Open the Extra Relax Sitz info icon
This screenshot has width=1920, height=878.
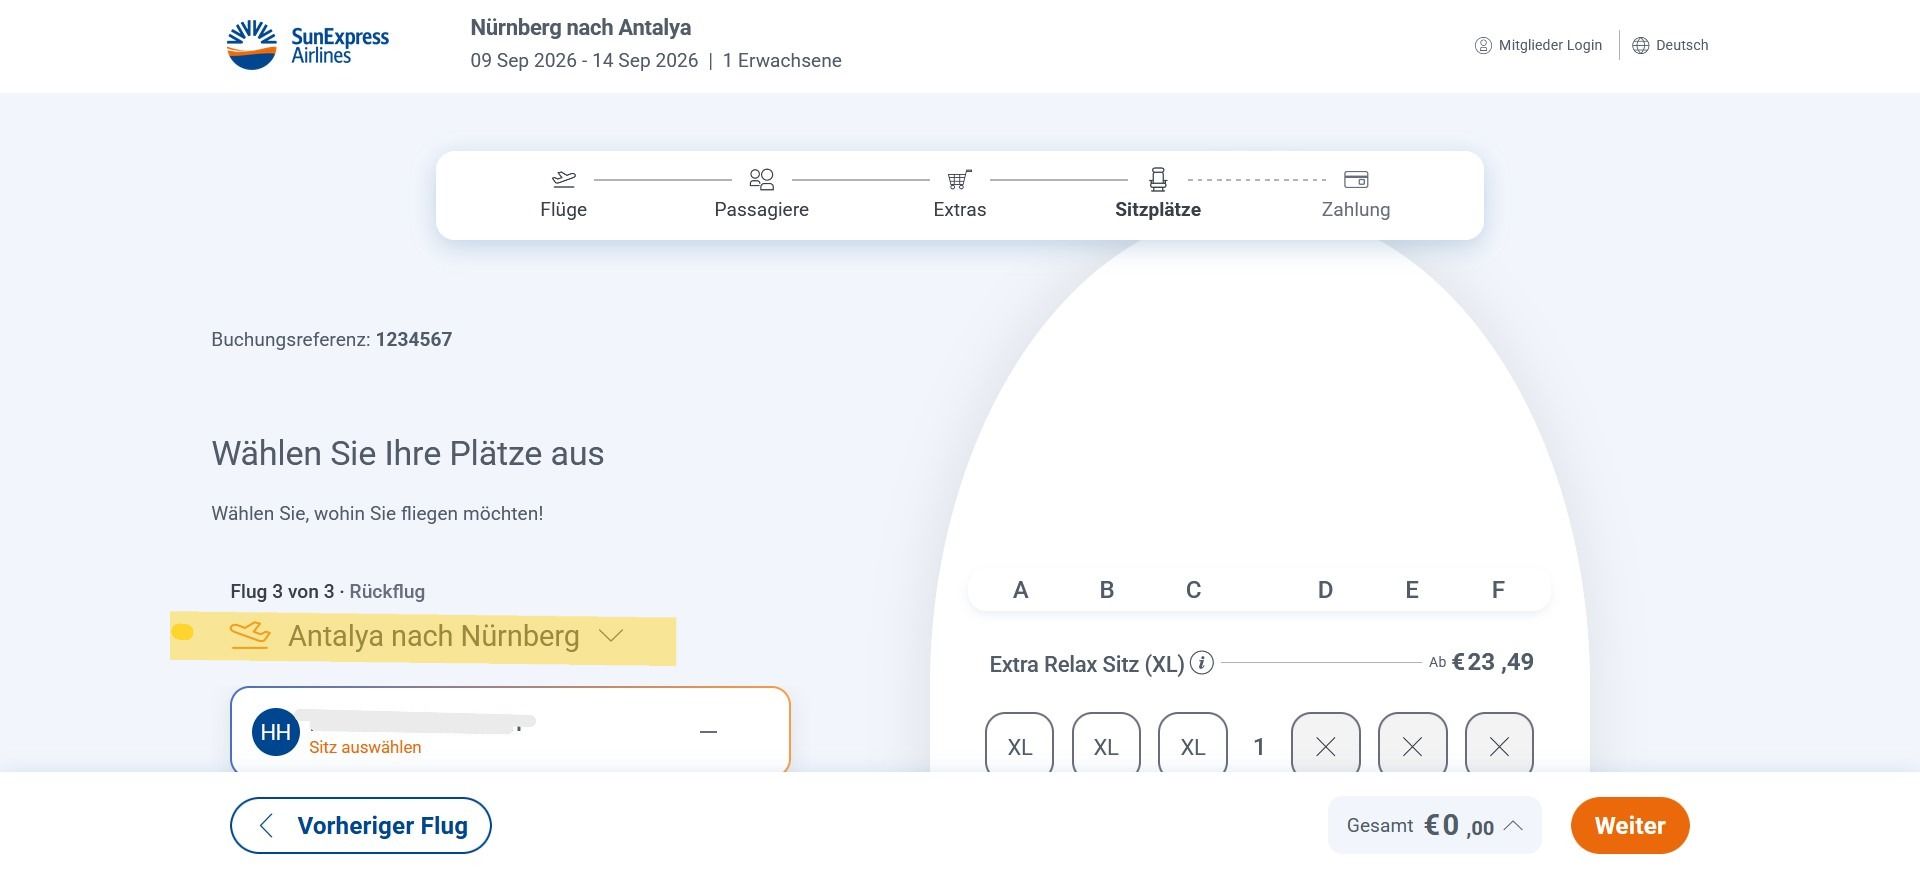[x=1202, y=663]
